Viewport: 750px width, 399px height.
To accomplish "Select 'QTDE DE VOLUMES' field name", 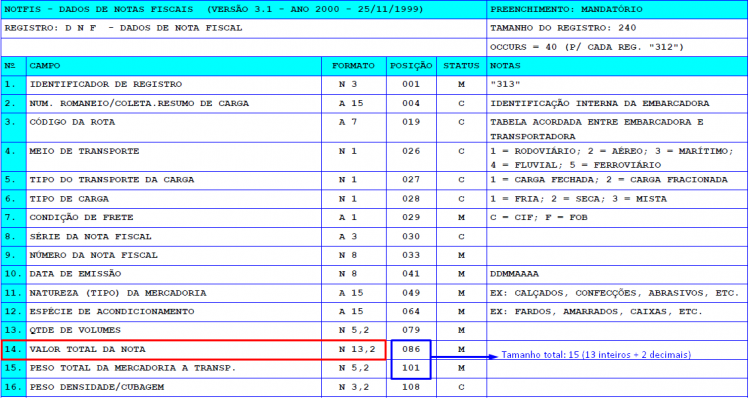I will [x=75, y=330].
